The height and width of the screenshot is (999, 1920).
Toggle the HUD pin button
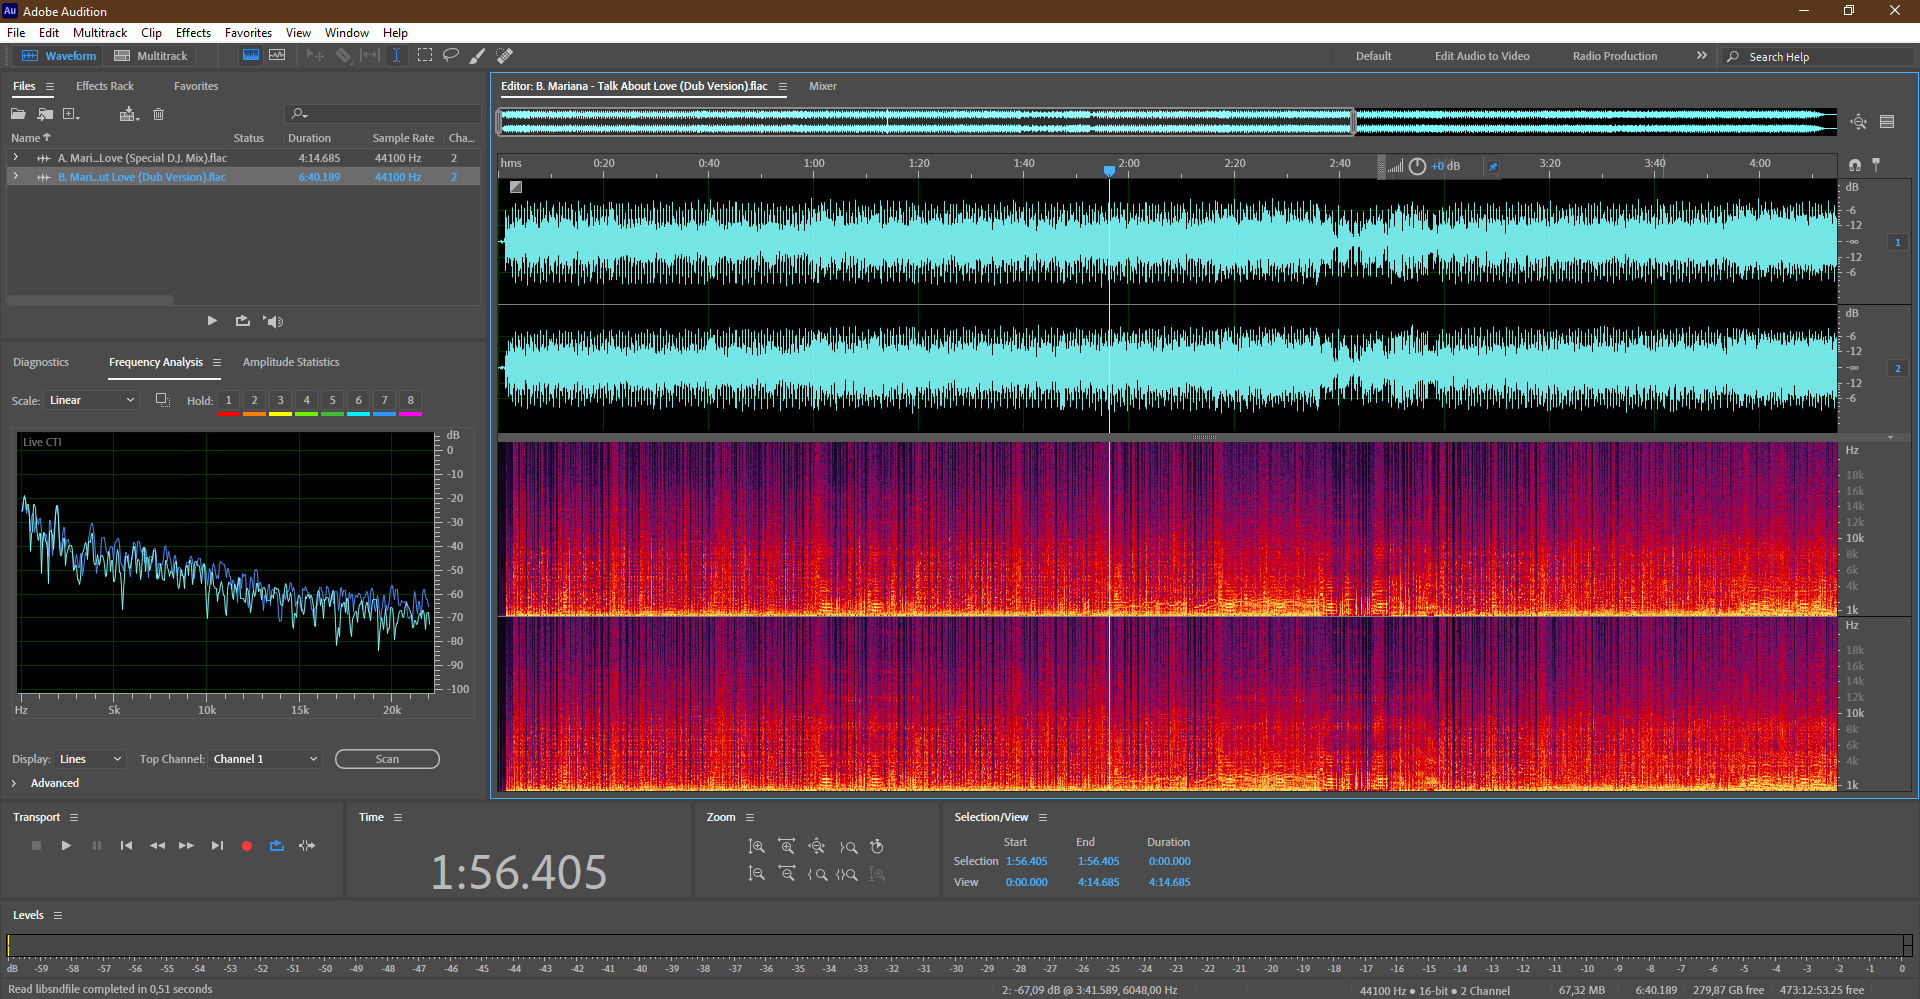(x=1493, y=166)
